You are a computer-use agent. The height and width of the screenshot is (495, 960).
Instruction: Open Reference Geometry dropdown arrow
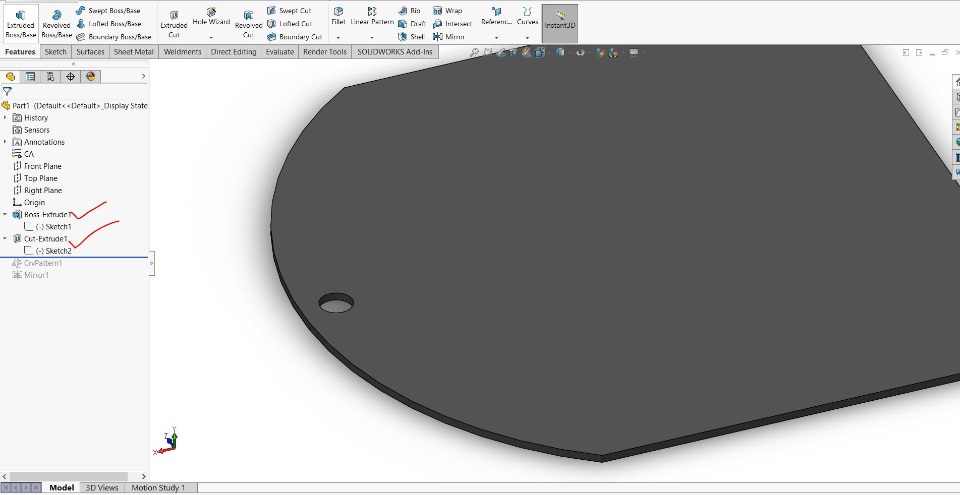497,38
